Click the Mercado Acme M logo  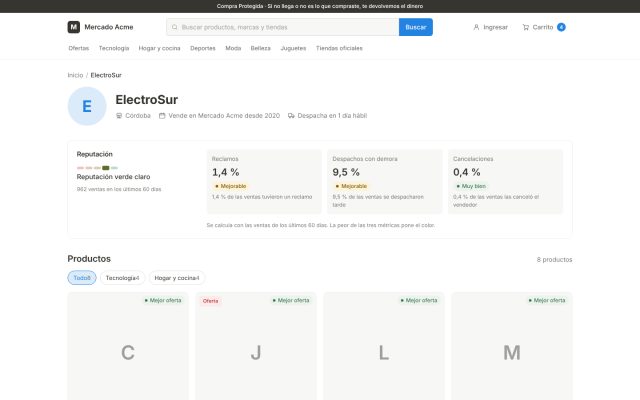(x=73, y=27)
